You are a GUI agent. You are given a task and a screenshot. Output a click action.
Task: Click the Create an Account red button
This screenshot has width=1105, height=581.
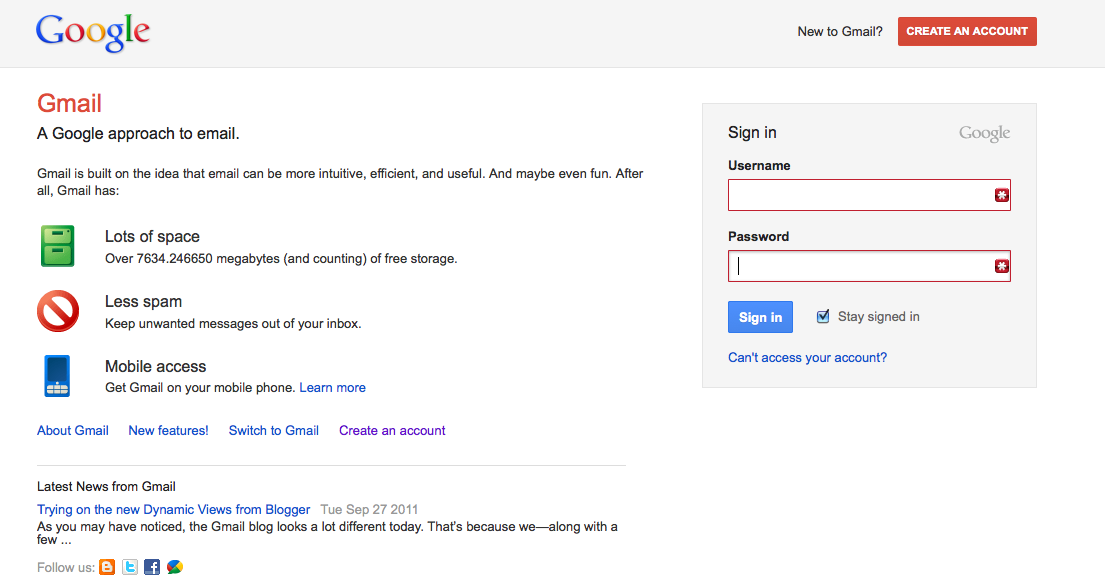point(967,32)
